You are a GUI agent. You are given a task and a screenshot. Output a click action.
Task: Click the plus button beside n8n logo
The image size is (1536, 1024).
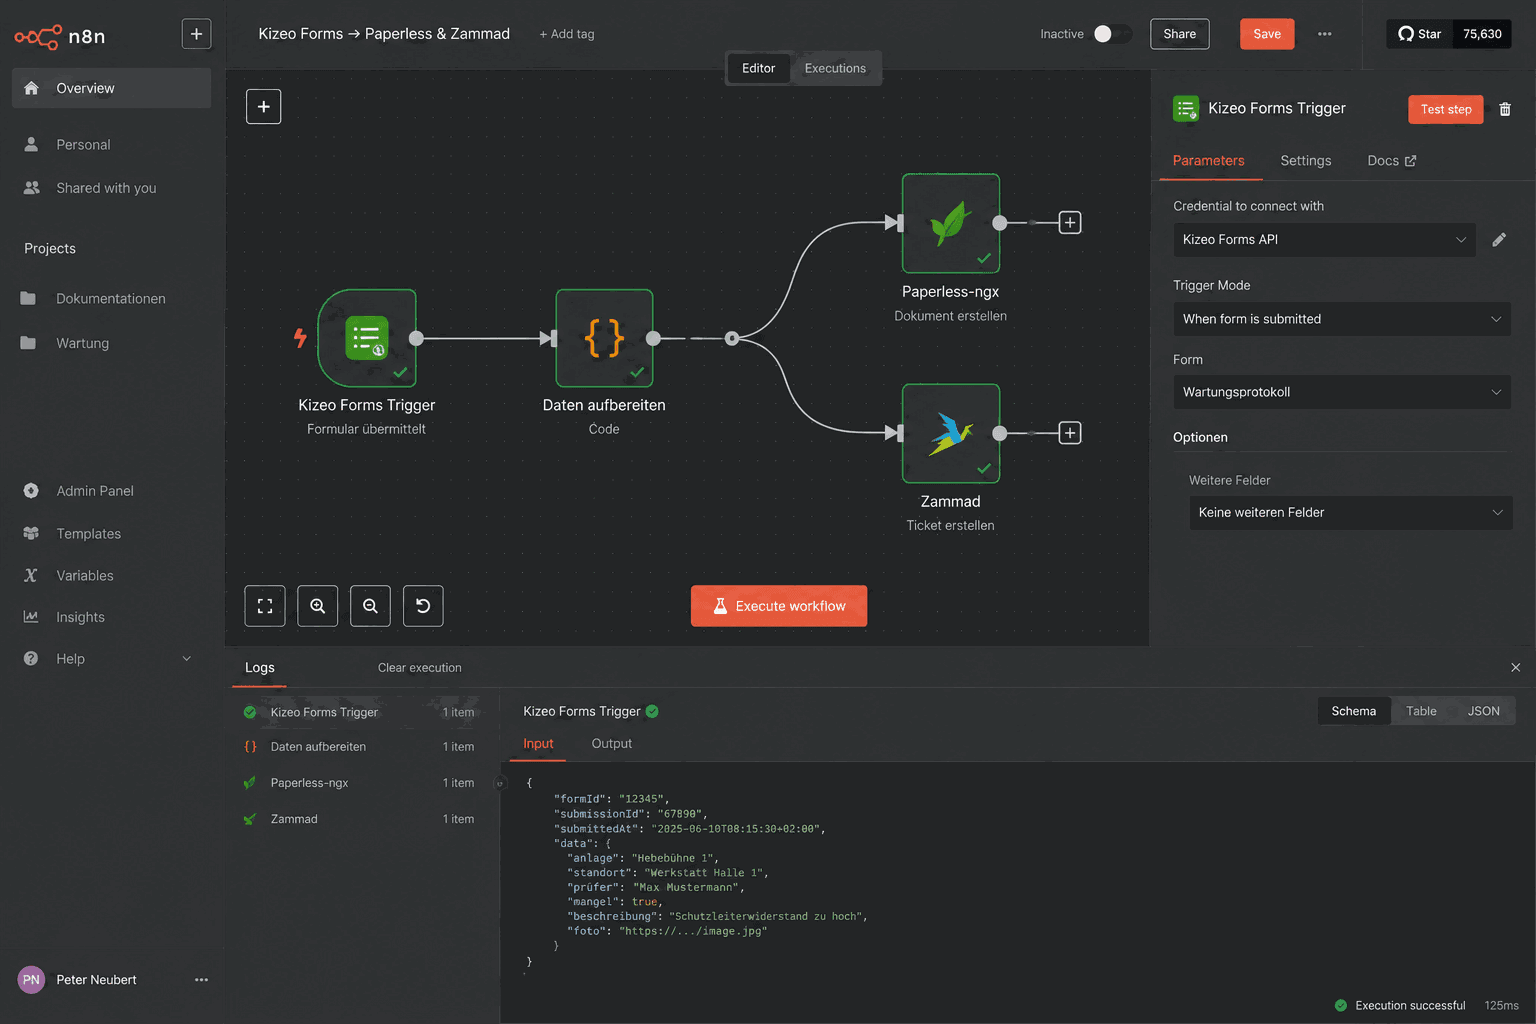click(196, 34)
